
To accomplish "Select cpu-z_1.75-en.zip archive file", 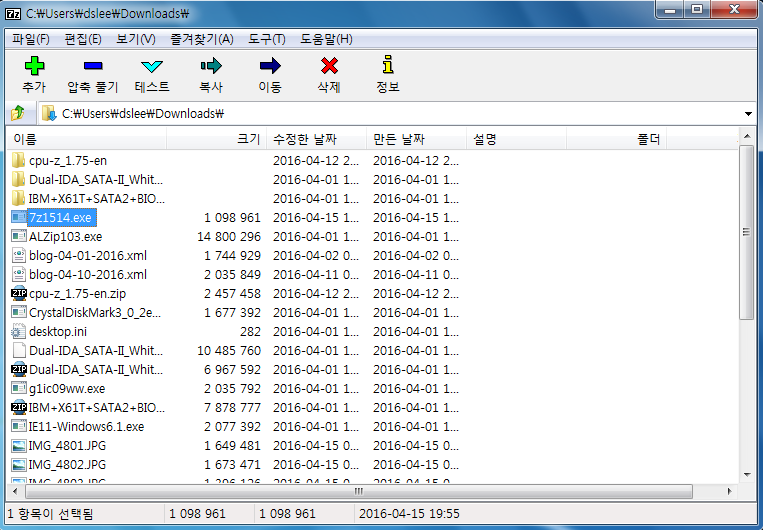I will click(x=77, y=294).
